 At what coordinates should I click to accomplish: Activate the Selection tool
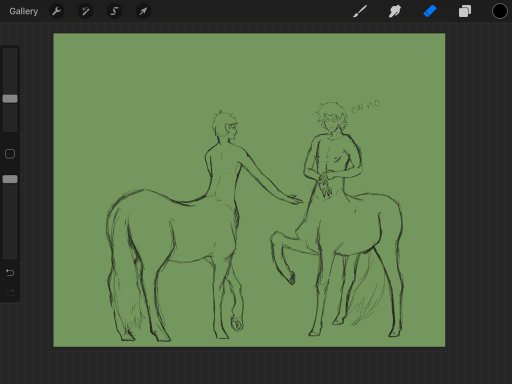114,11
